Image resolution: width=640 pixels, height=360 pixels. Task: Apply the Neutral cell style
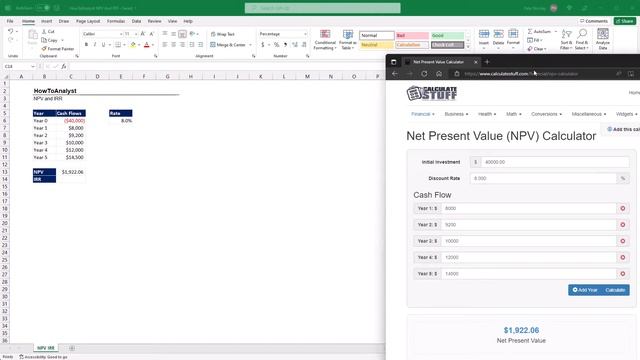coord(376,44)
